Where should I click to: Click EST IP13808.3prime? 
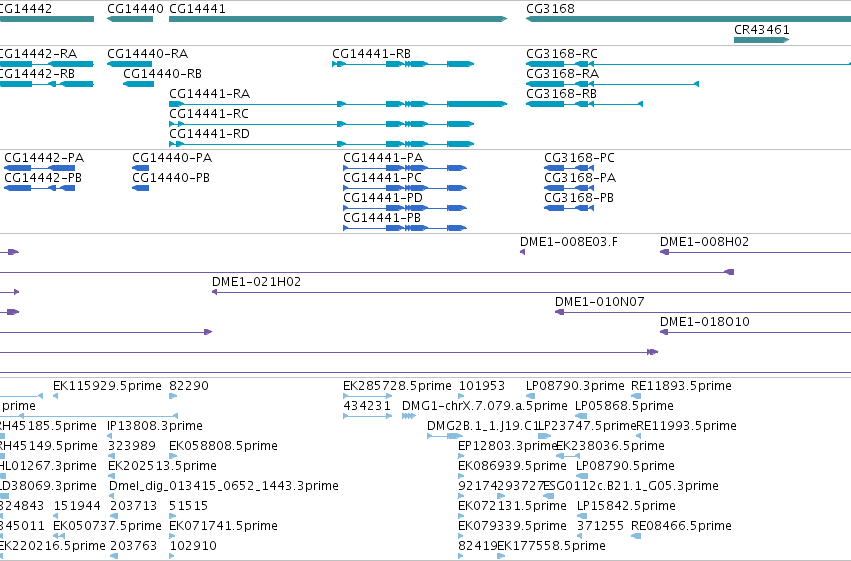click(x=155, y=426)
